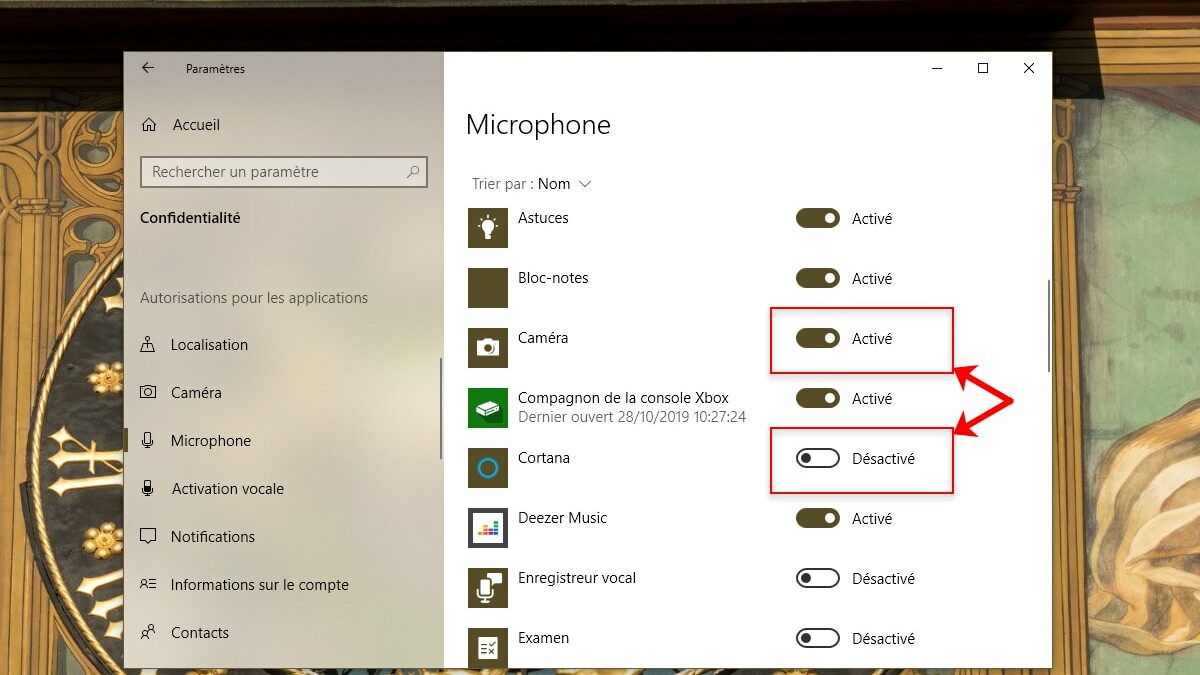Click the Xbox console companion icon
This screenshot has height=675, width=1200.
click(x=488, y=408)
